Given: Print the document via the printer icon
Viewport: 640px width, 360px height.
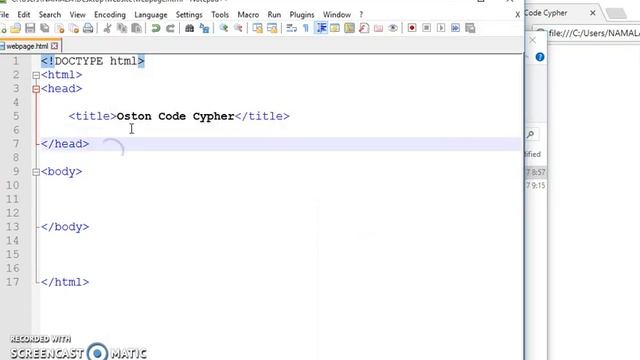Looking at the screenshot, I should tap(88, 28).
